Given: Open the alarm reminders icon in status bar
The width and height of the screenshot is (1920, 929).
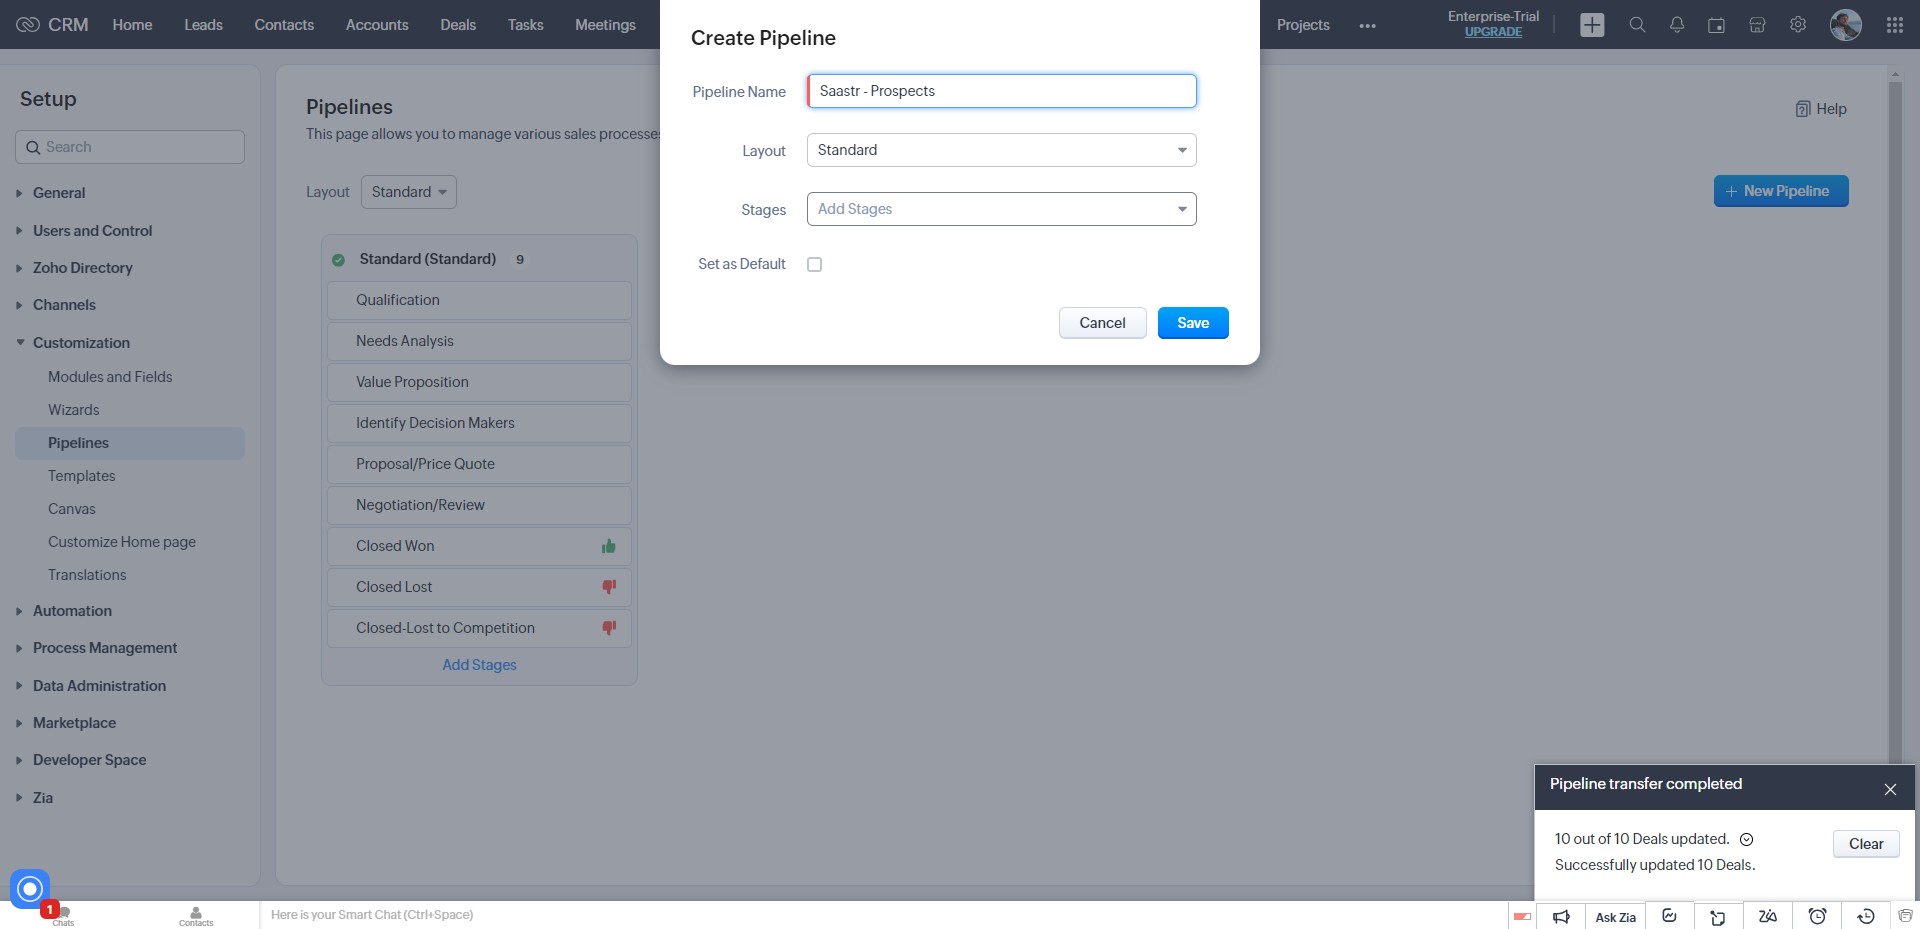Looking at the screenshot, I should 1819,915.
